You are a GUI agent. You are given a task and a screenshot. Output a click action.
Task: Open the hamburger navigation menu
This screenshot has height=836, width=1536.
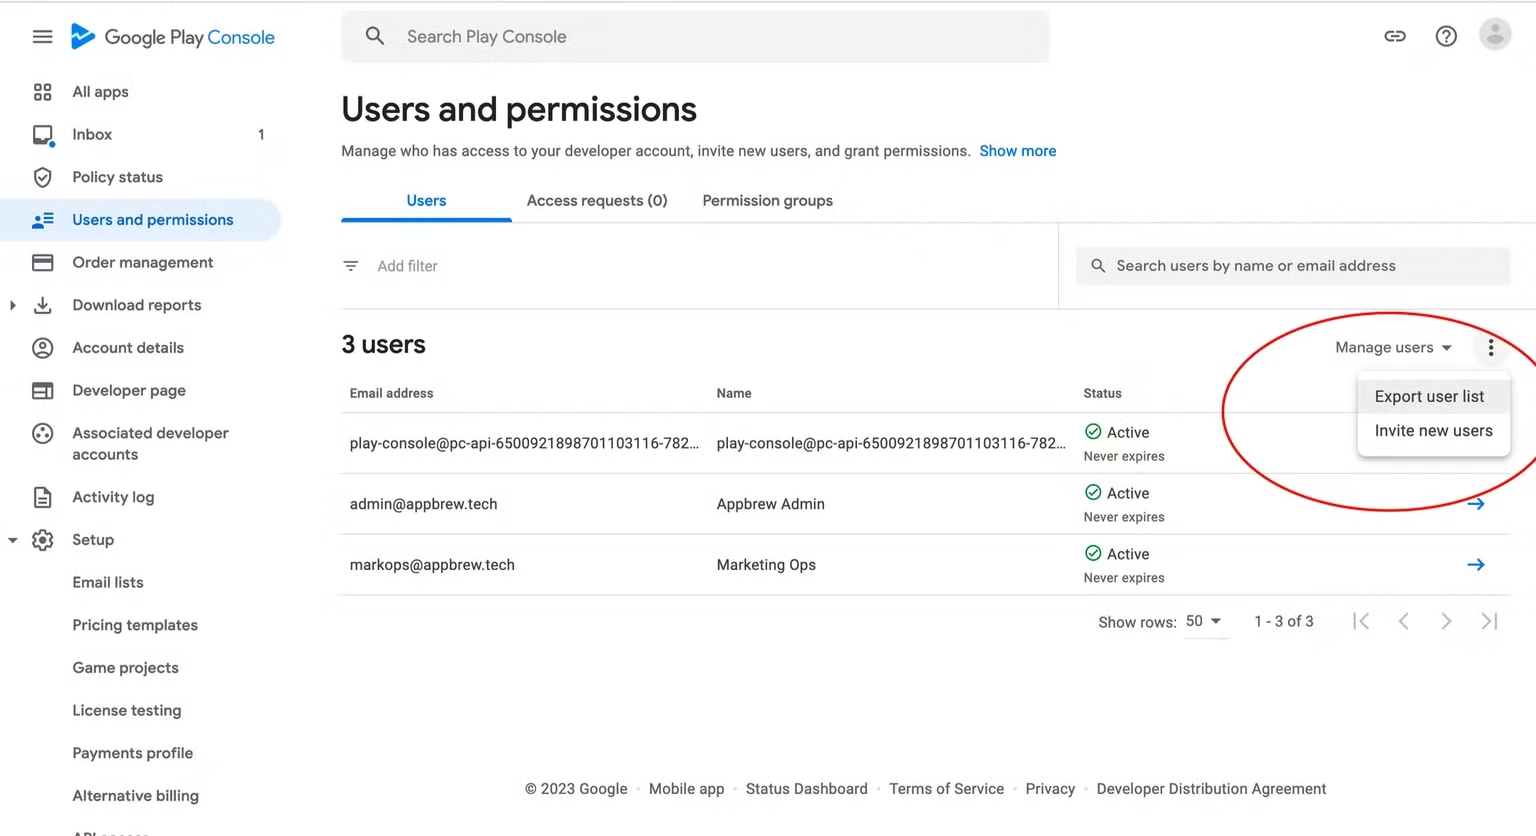point(42,37)
